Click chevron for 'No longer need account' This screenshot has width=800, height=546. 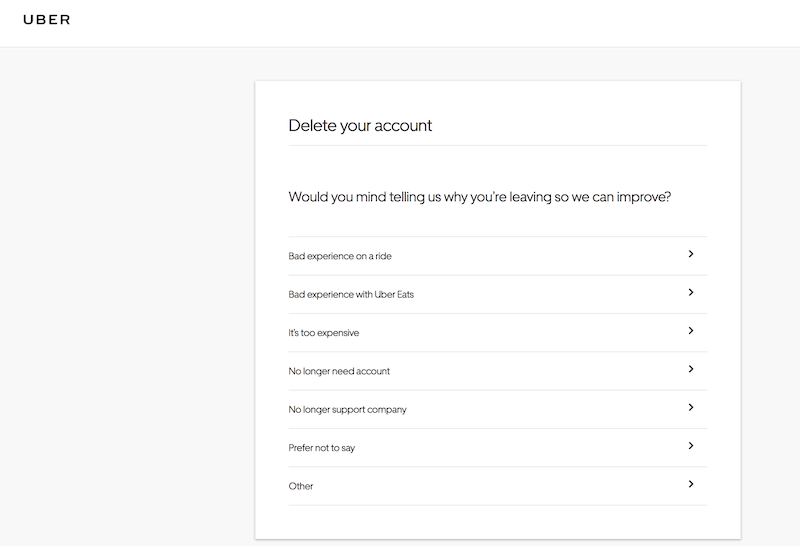pyautogui.click(x=691, y=369)
